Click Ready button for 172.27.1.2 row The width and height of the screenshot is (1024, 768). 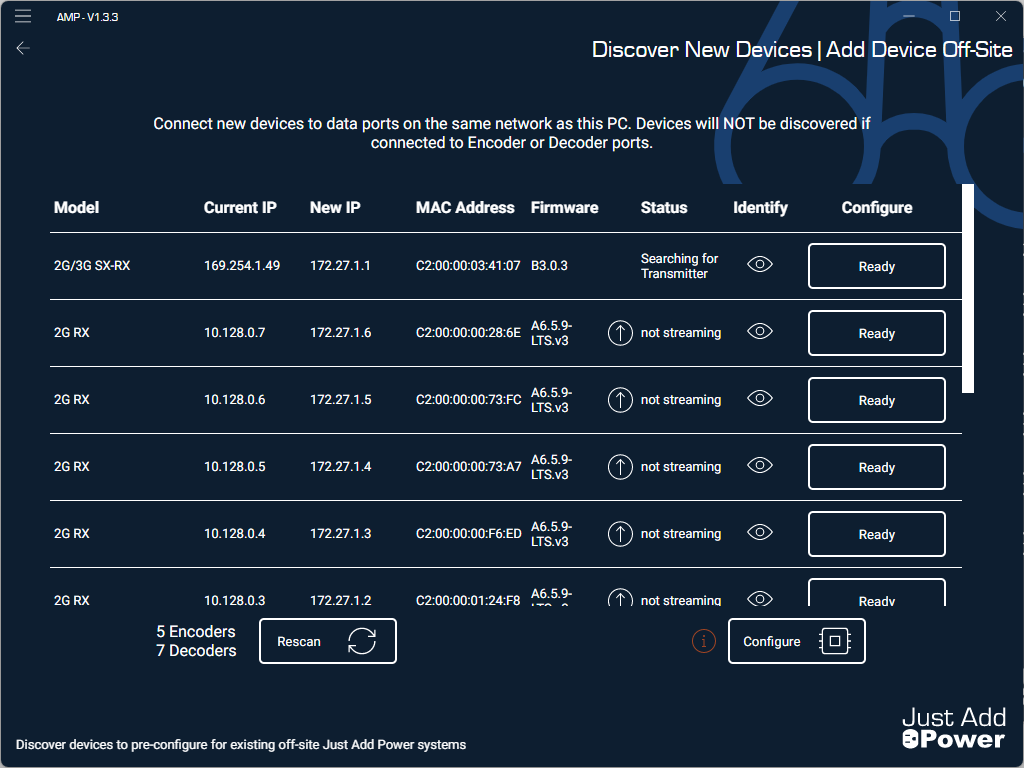876,593
